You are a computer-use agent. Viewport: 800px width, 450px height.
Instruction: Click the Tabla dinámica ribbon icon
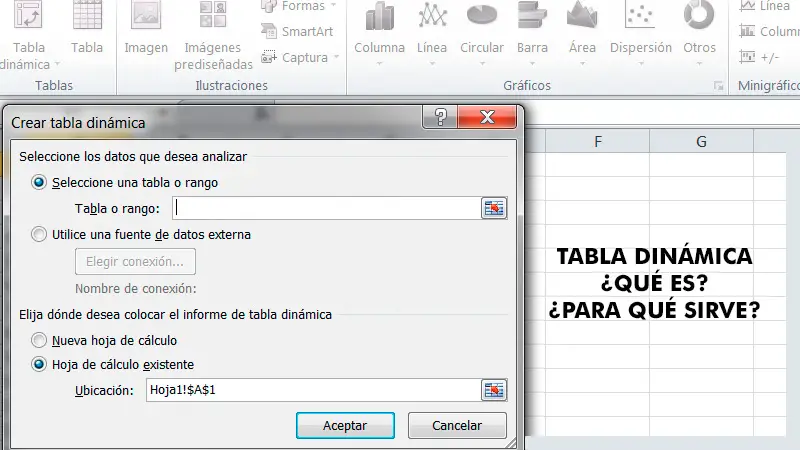point(28,14)
